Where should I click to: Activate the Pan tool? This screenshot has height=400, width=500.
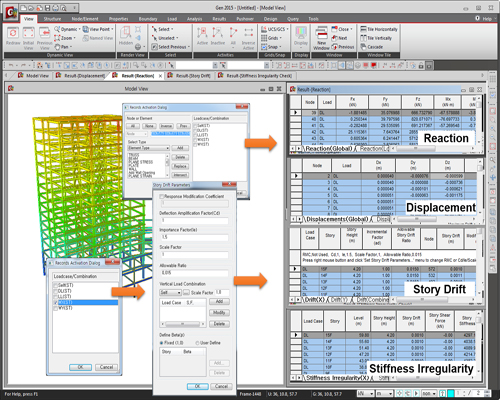(62, 47)
